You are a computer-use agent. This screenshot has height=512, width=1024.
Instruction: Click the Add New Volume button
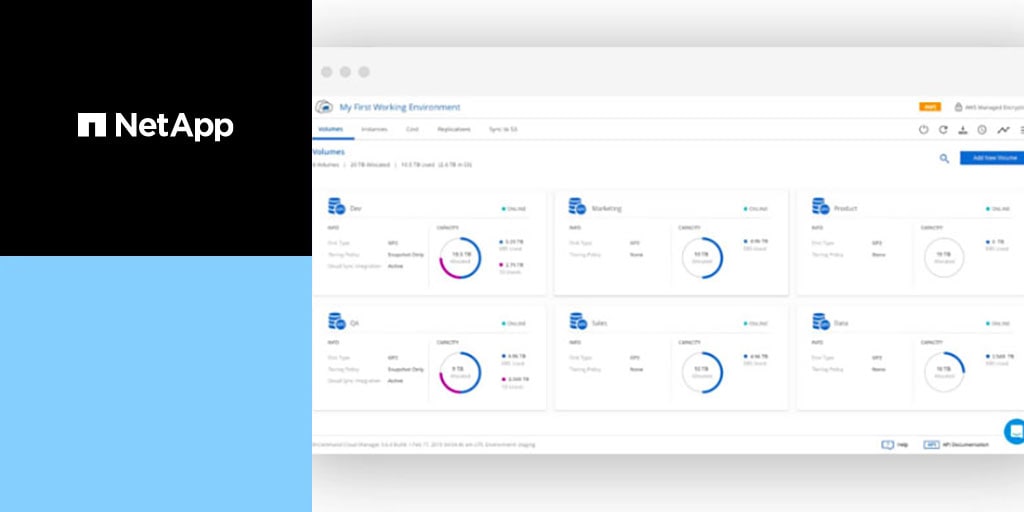point(991,158)
